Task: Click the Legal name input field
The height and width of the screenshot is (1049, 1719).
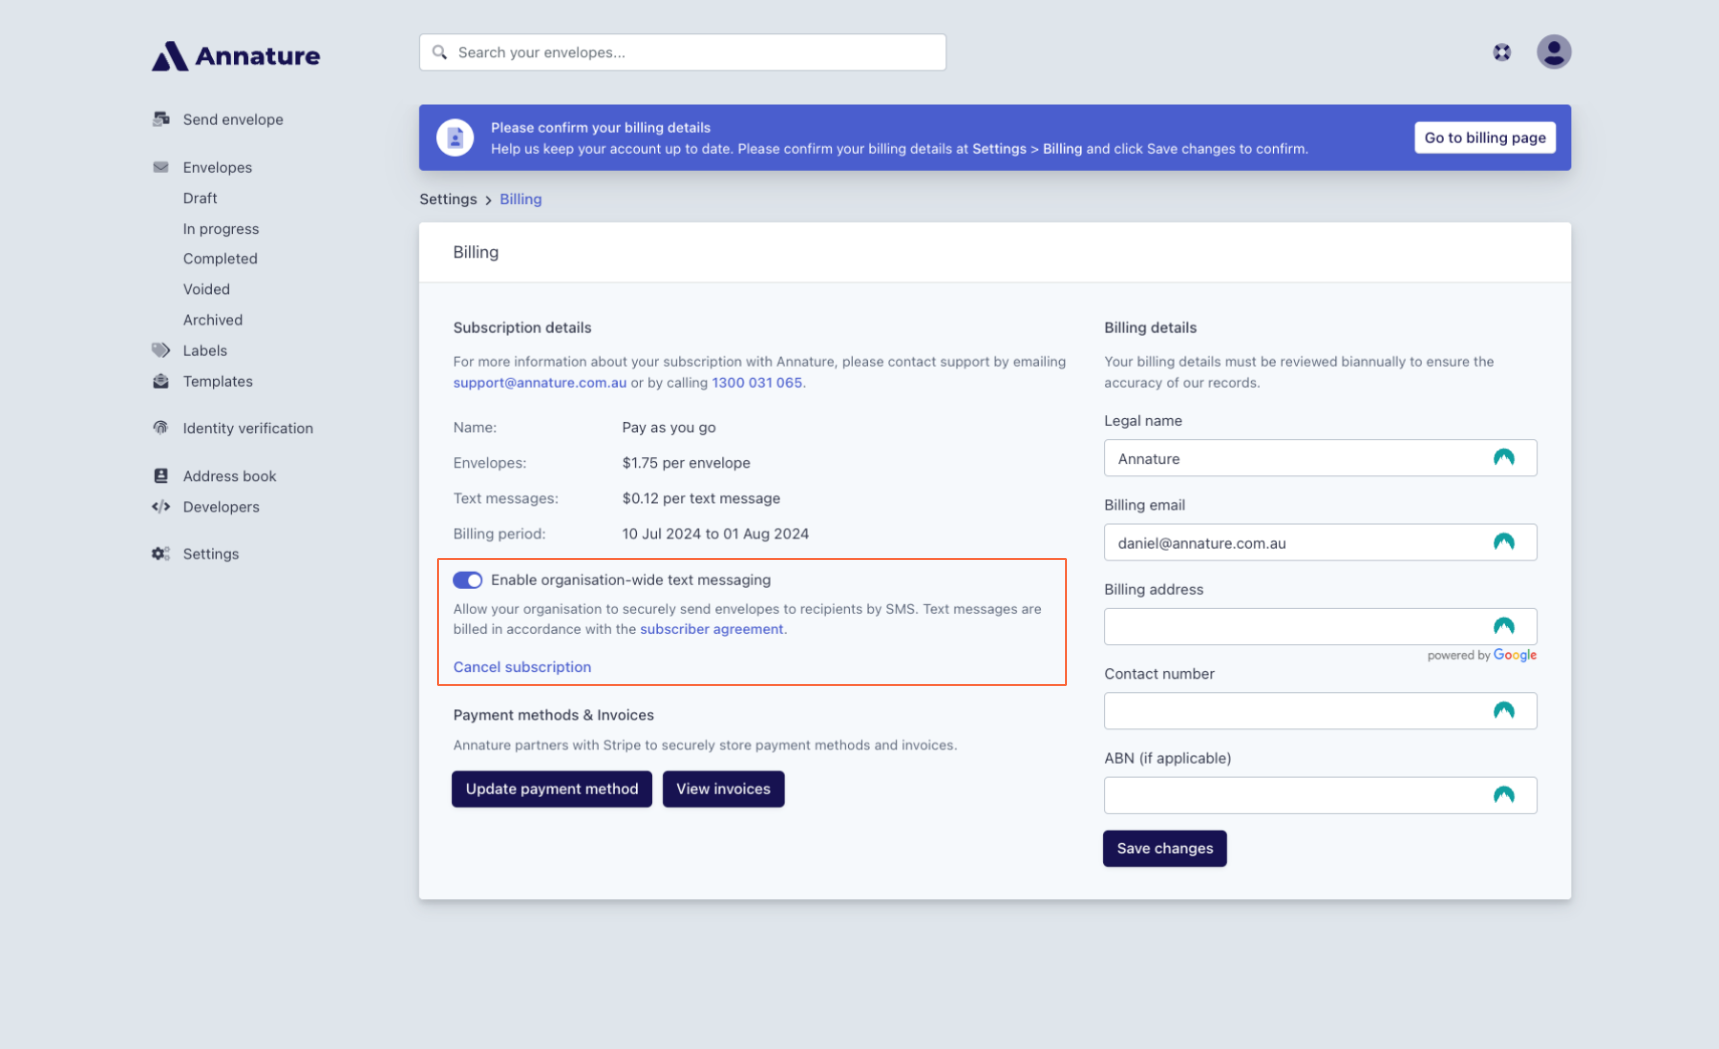Action: coord(1320,458)
